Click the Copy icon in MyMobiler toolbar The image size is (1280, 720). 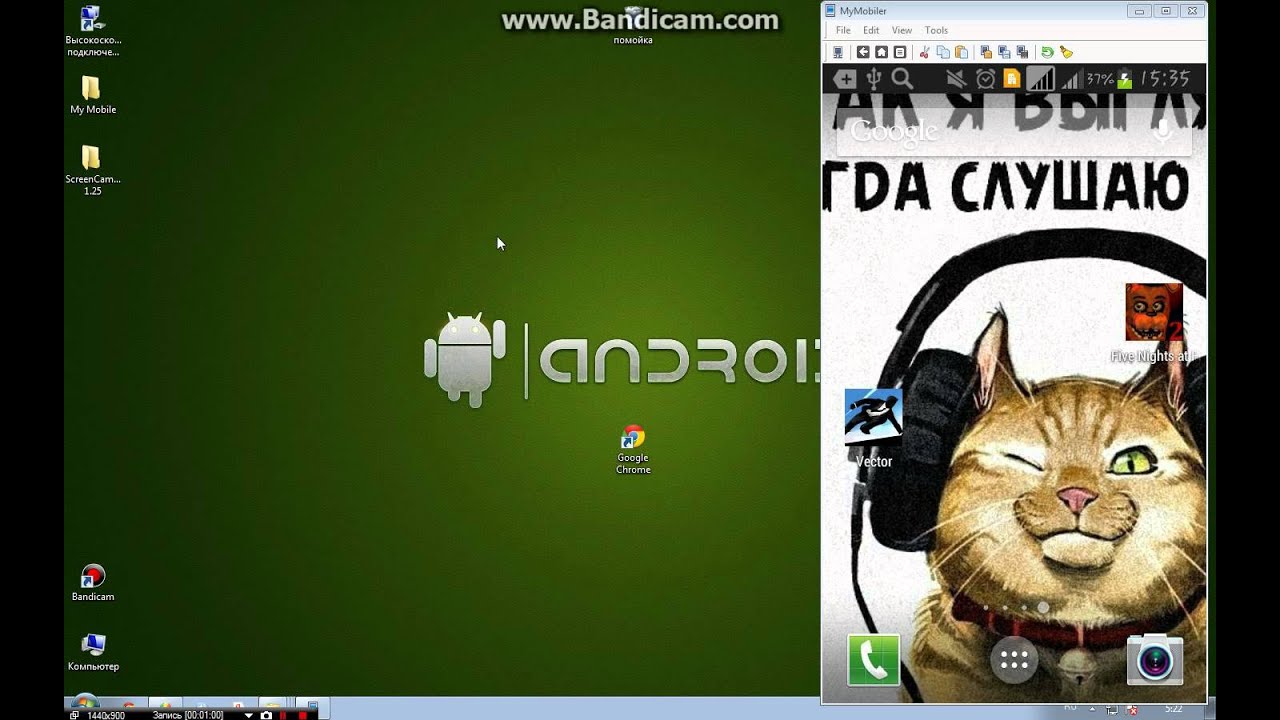[943, 52]
